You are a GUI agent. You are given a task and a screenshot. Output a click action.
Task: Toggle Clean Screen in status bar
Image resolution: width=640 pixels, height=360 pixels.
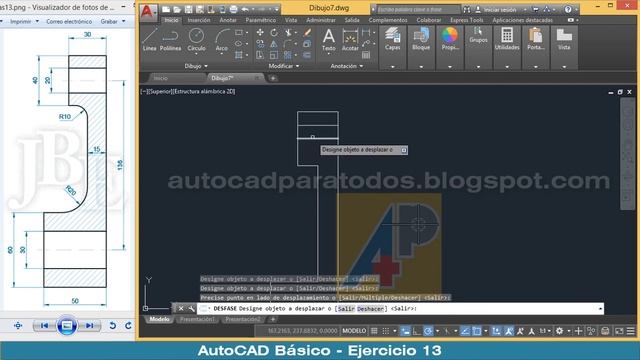click(x=619, y=331)
